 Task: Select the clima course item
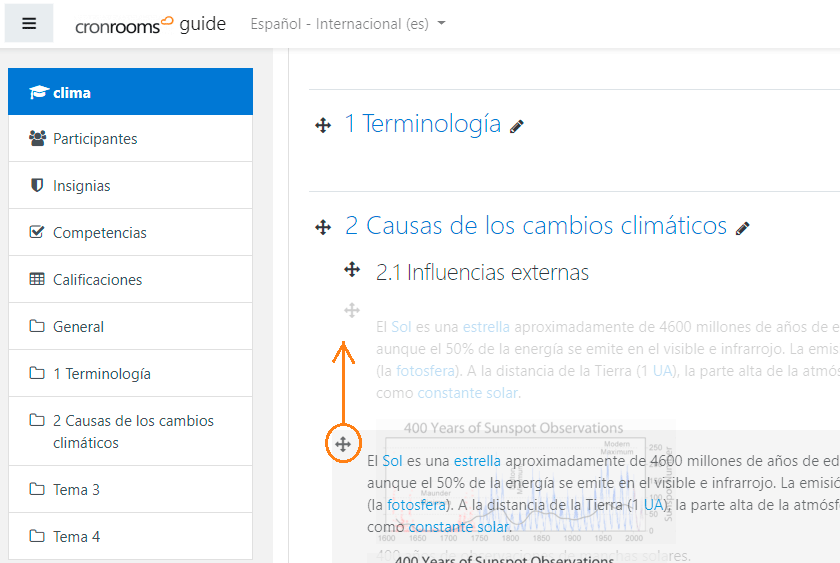[130, 92]
